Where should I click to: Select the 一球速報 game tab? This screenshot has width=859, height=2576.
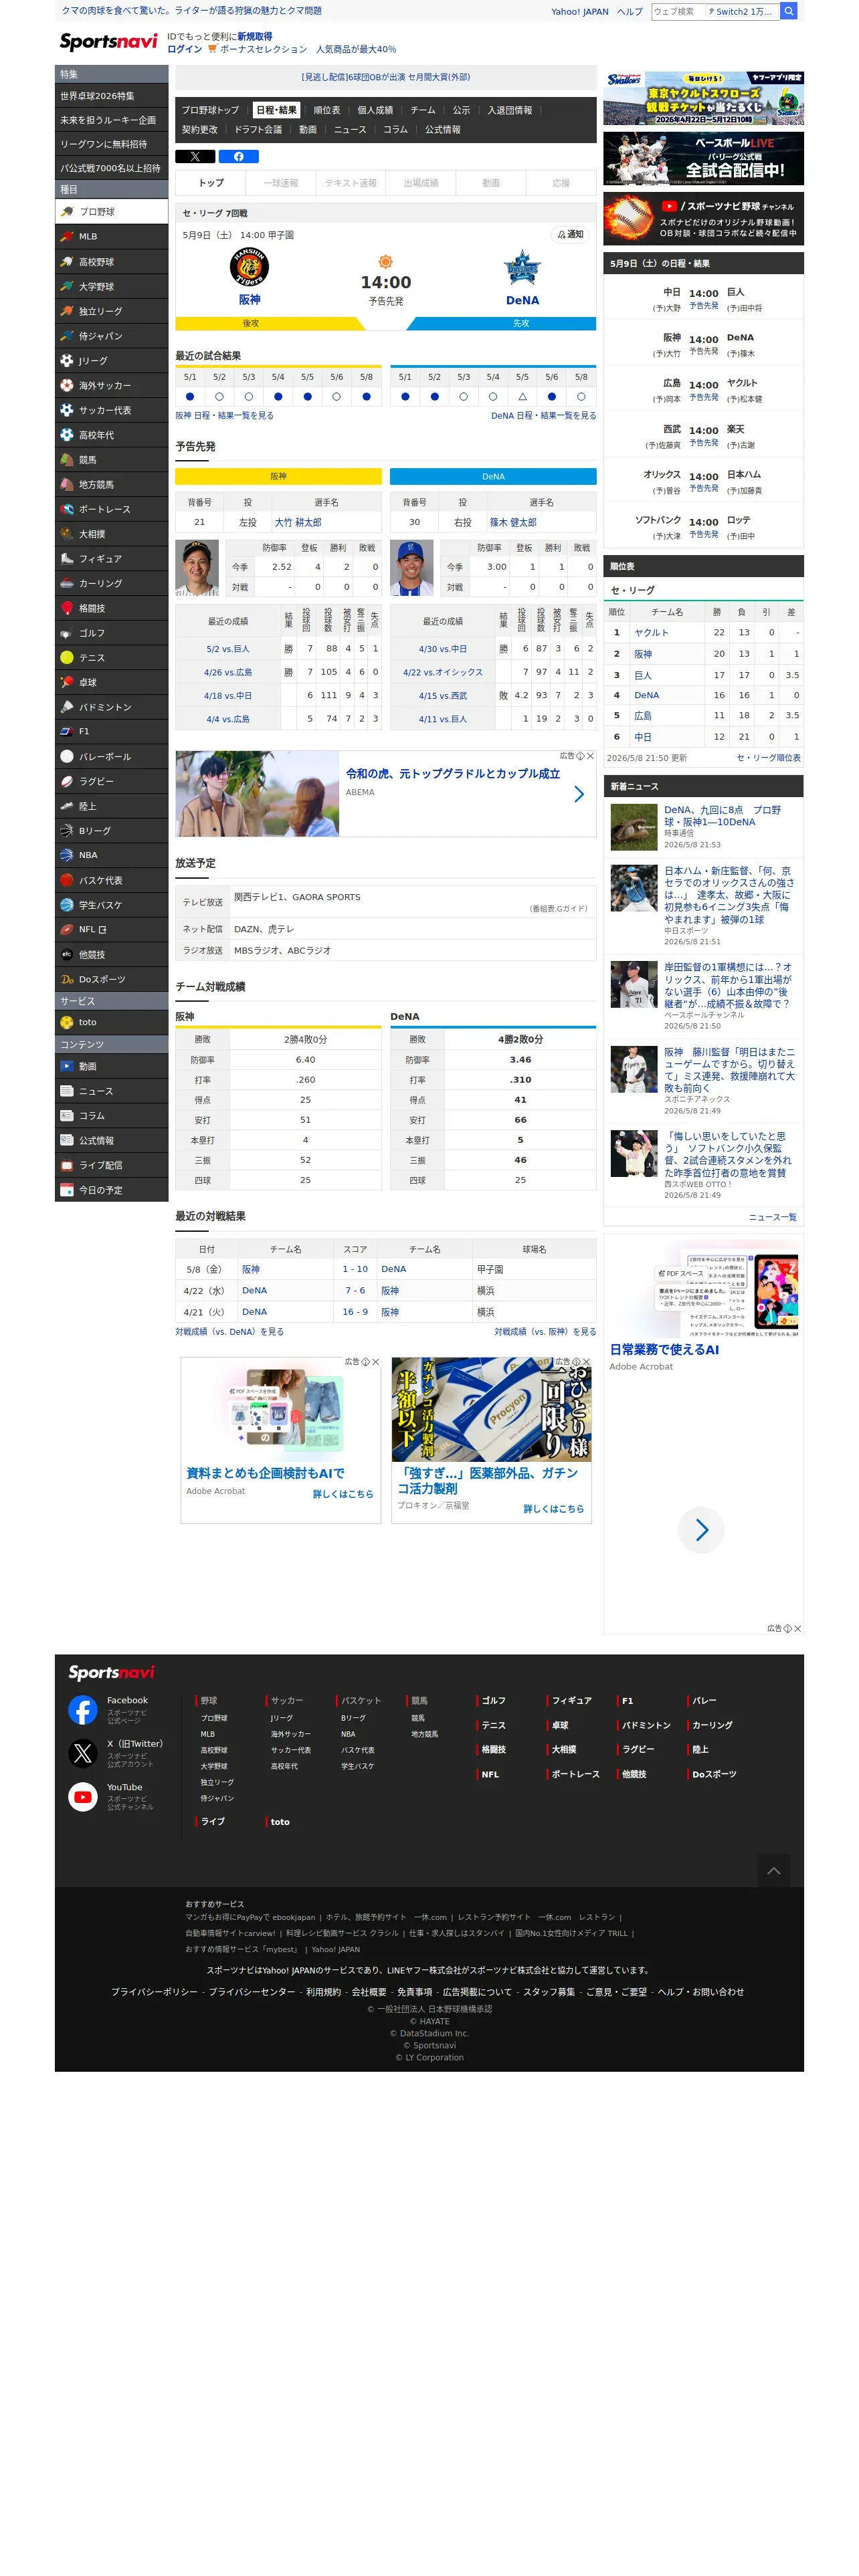coord(281,183)
